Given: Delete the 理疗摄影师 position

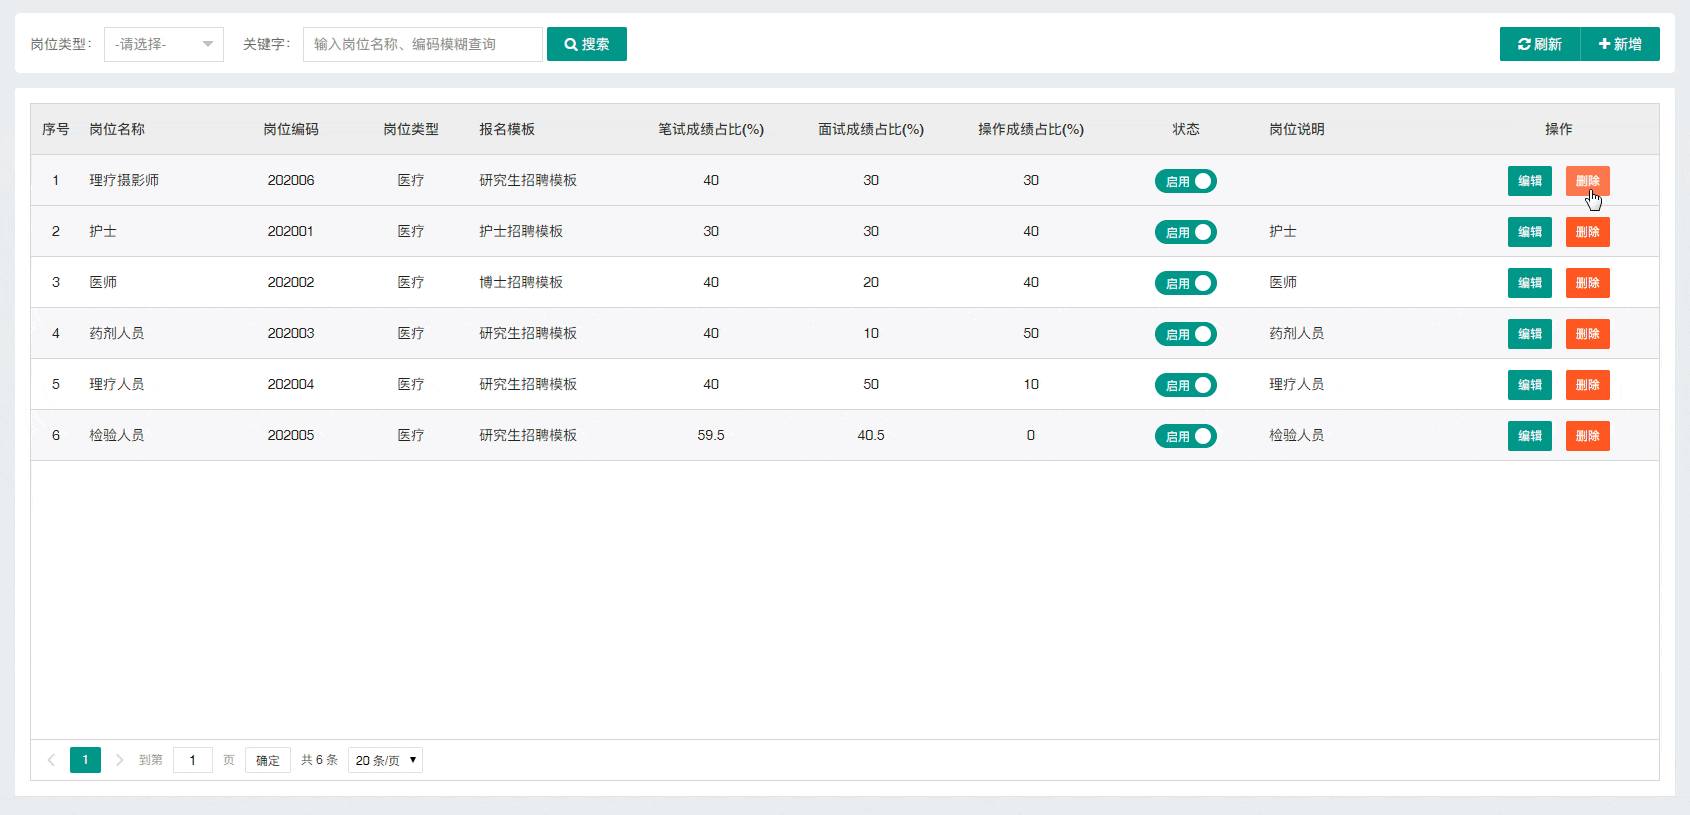Looking at the screenshot, I should coord(1587,181).
